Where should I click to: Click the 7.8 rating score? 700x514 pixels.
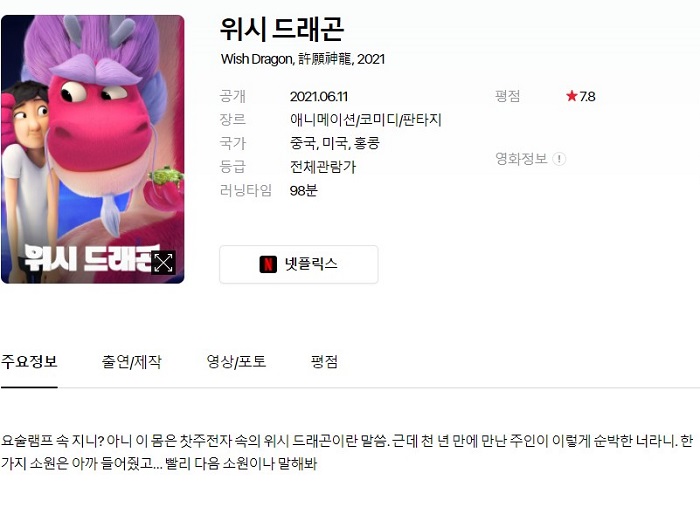tap(587, 96)
